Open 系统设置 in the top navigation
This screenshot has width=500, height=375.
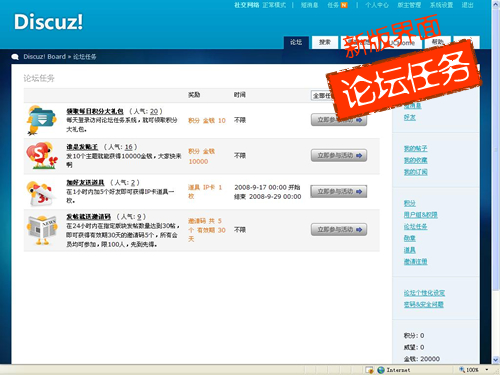441,5
